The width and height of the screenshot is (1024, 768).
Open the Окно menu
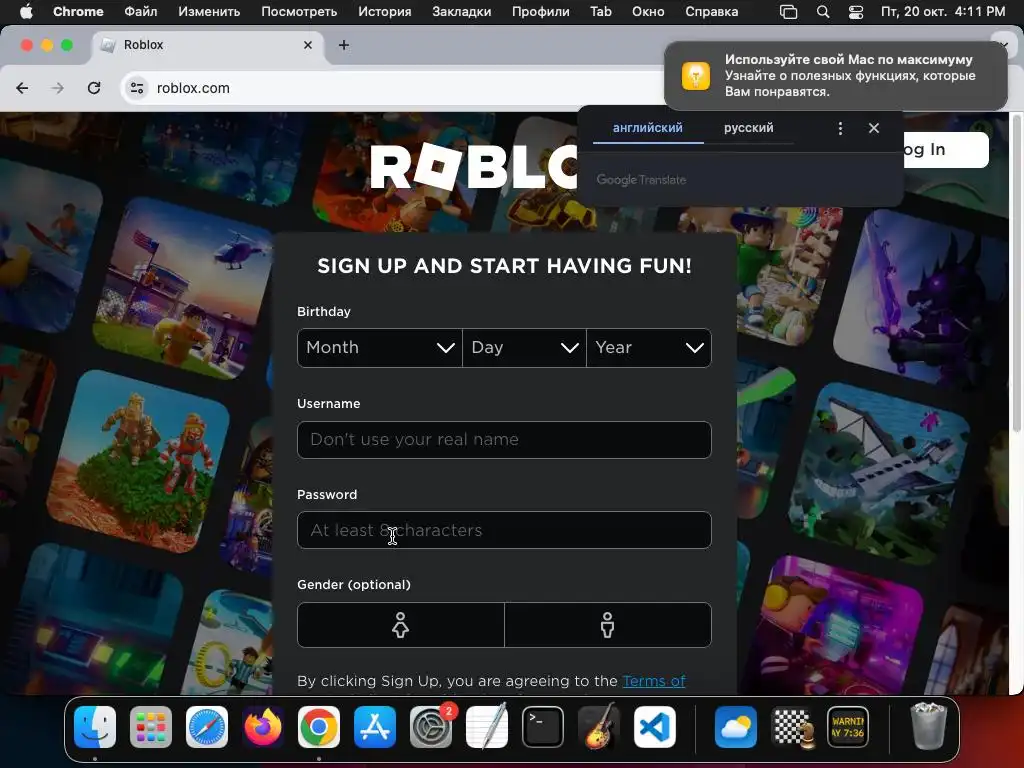648,12
